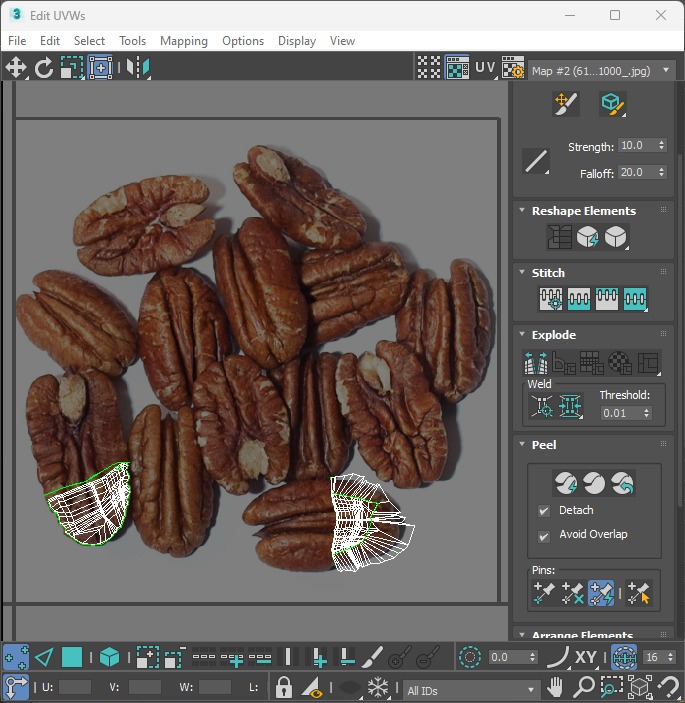685x703 pixels.
Task: Click the Falloff value field
Action: [637, 172]
